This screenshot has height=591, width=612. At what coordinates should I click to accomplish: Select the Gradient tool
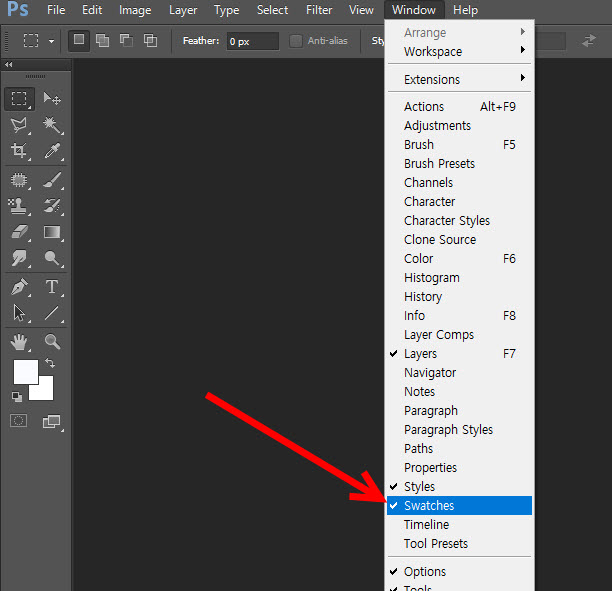coord(52,232)
